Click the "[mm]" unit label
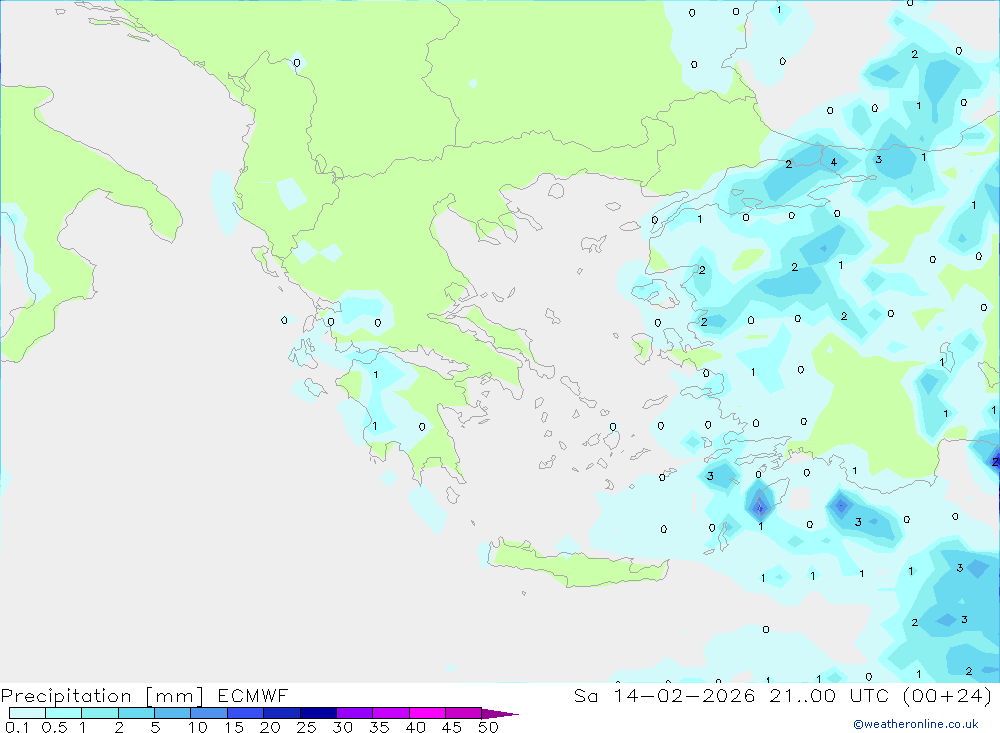The width and height of the screenshot is (1000, 733). pyautogui.click(x=174, y=696)
